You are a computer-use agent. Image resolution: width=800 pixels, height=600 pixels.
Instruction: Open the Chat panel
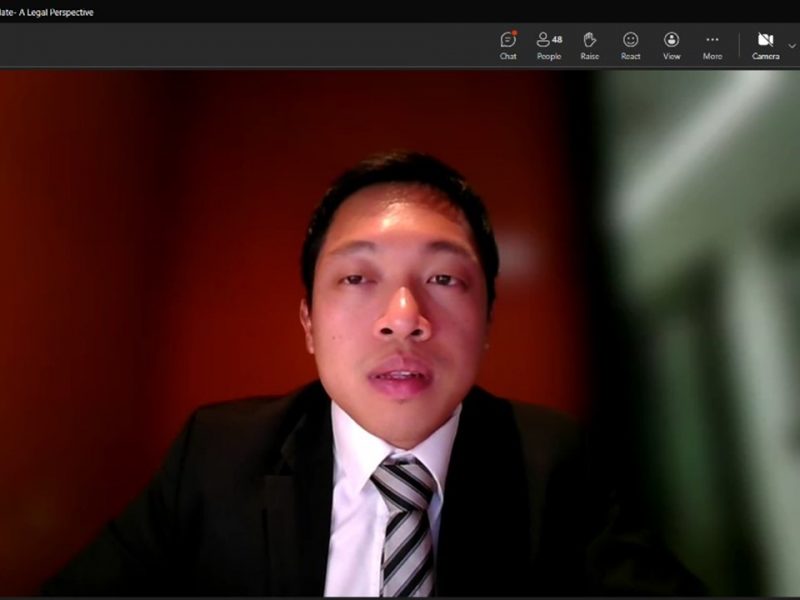pos(508,46)
